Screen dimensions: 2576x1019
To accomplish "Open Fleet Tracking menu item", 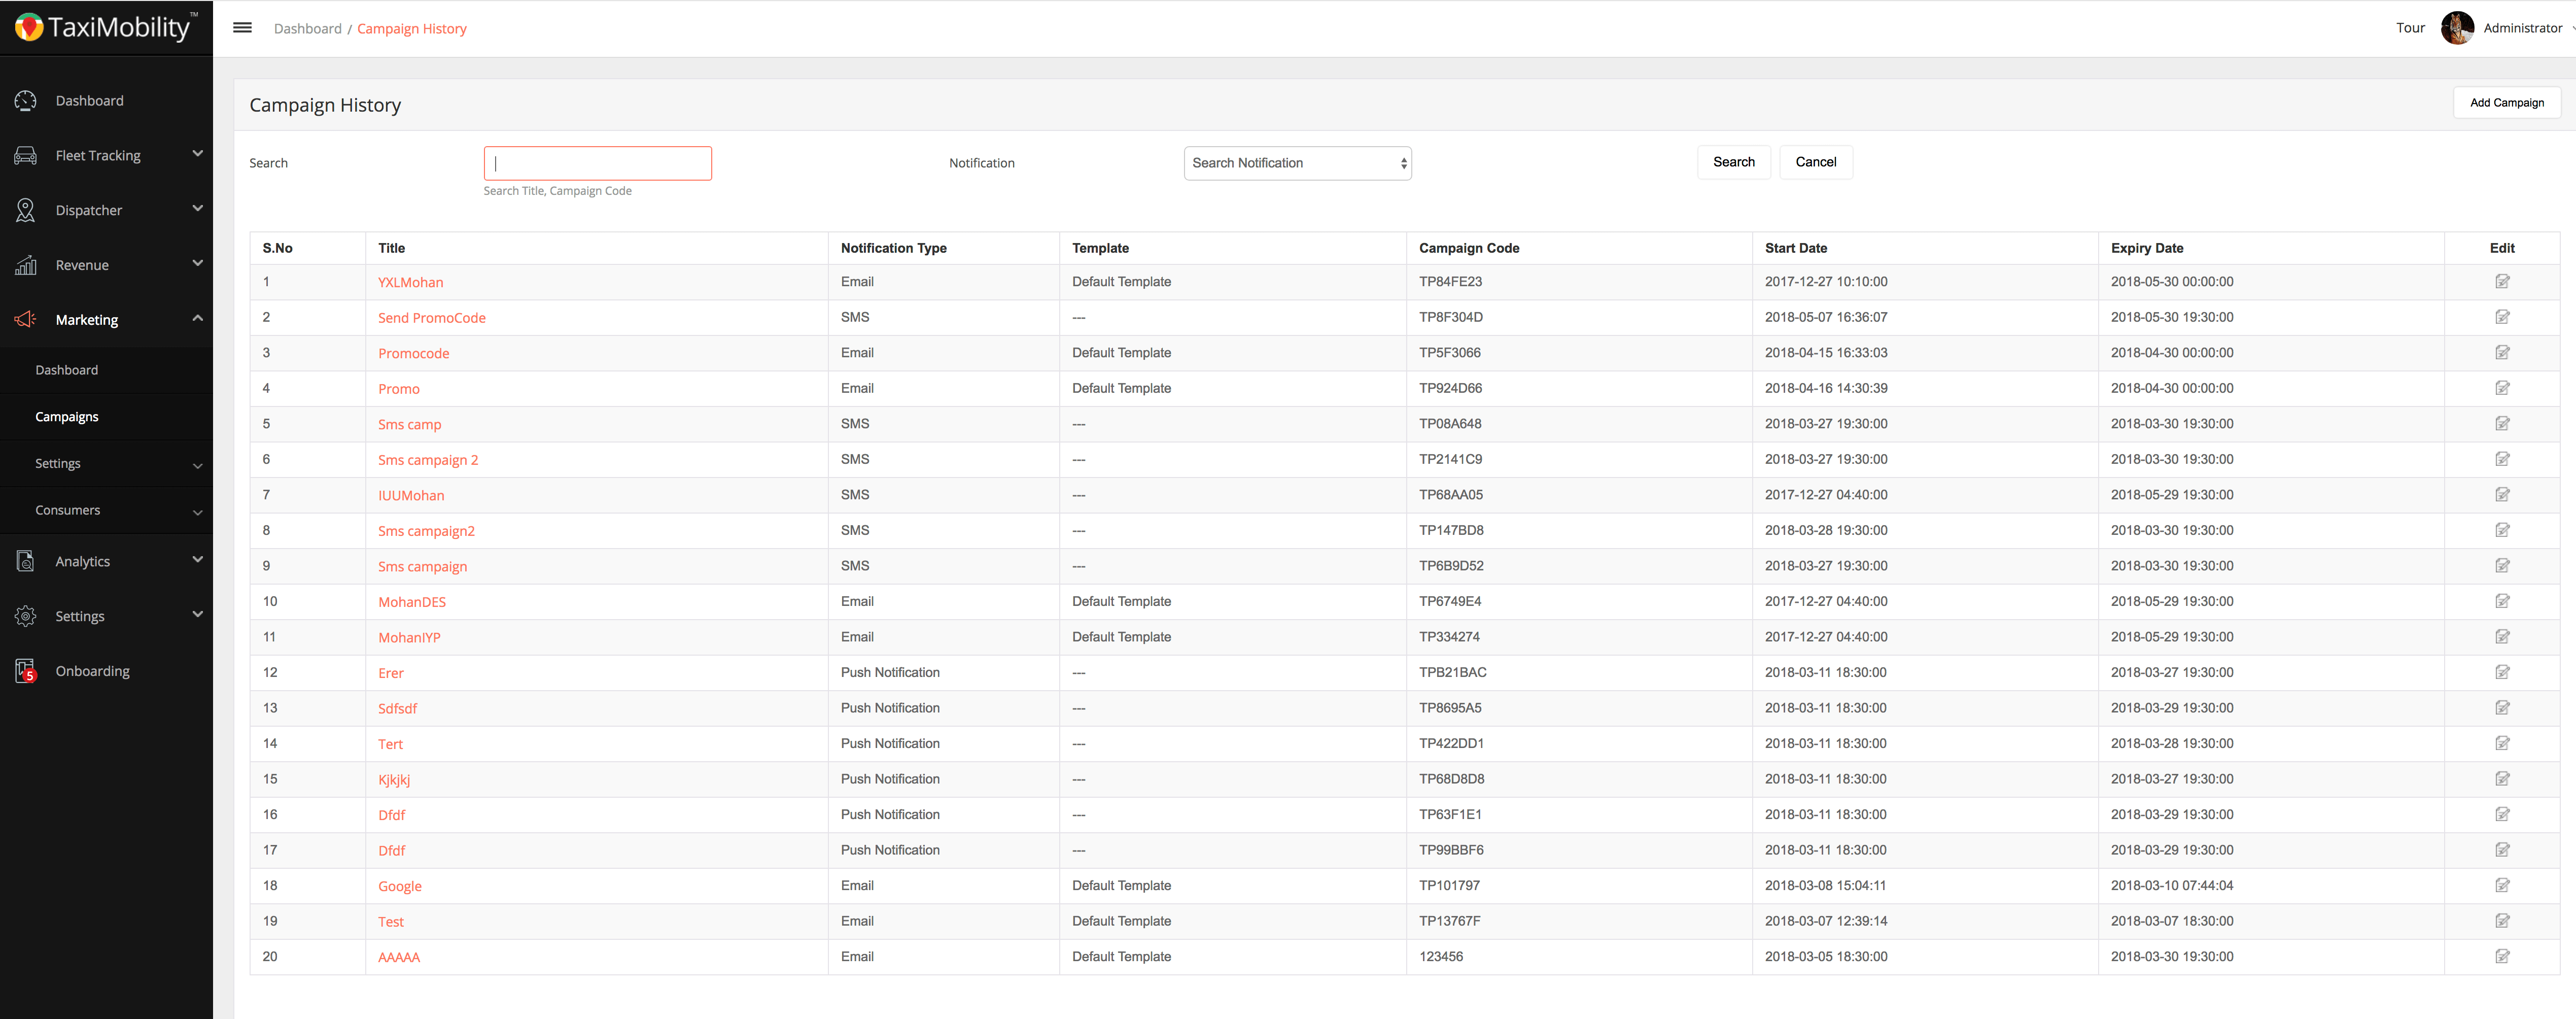I will click(x=98, y=156).
